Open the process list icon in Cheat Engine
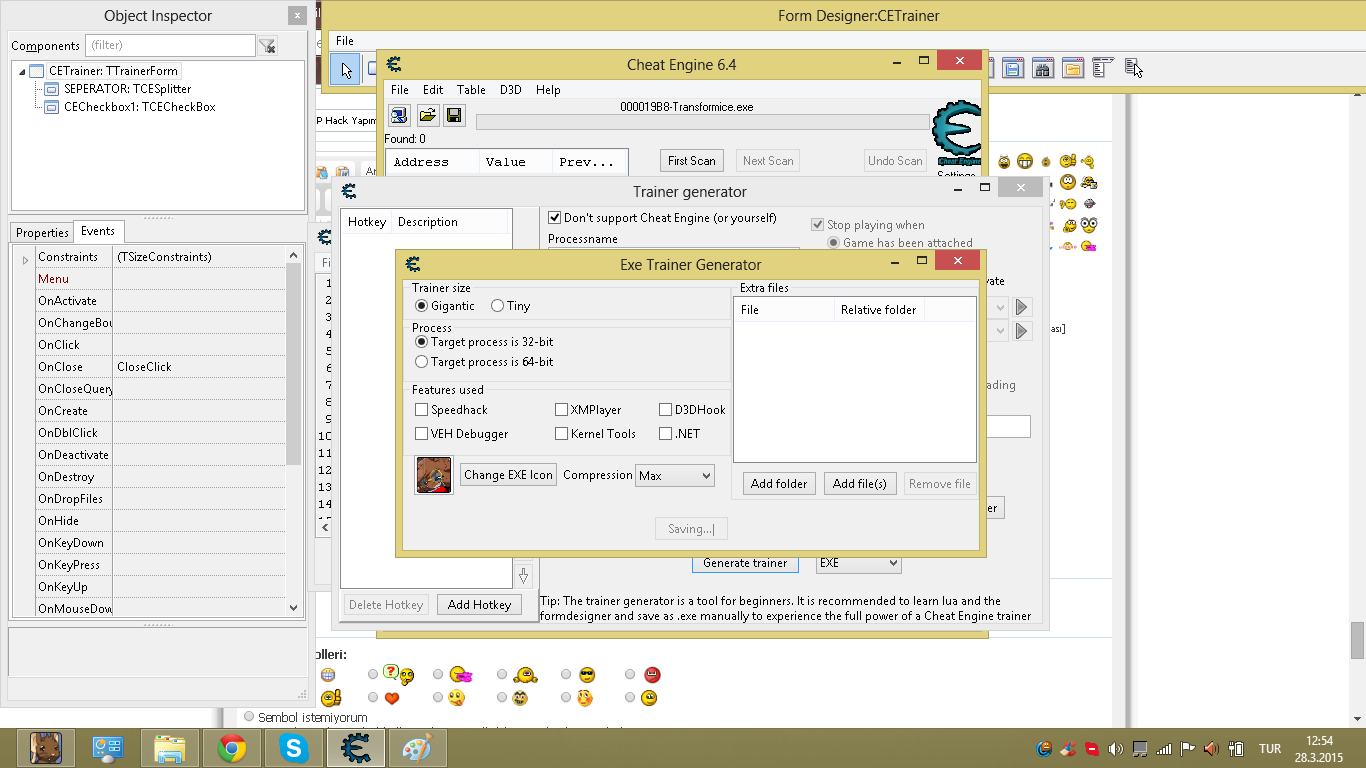 pyautogui.click(x=399, y=115)
